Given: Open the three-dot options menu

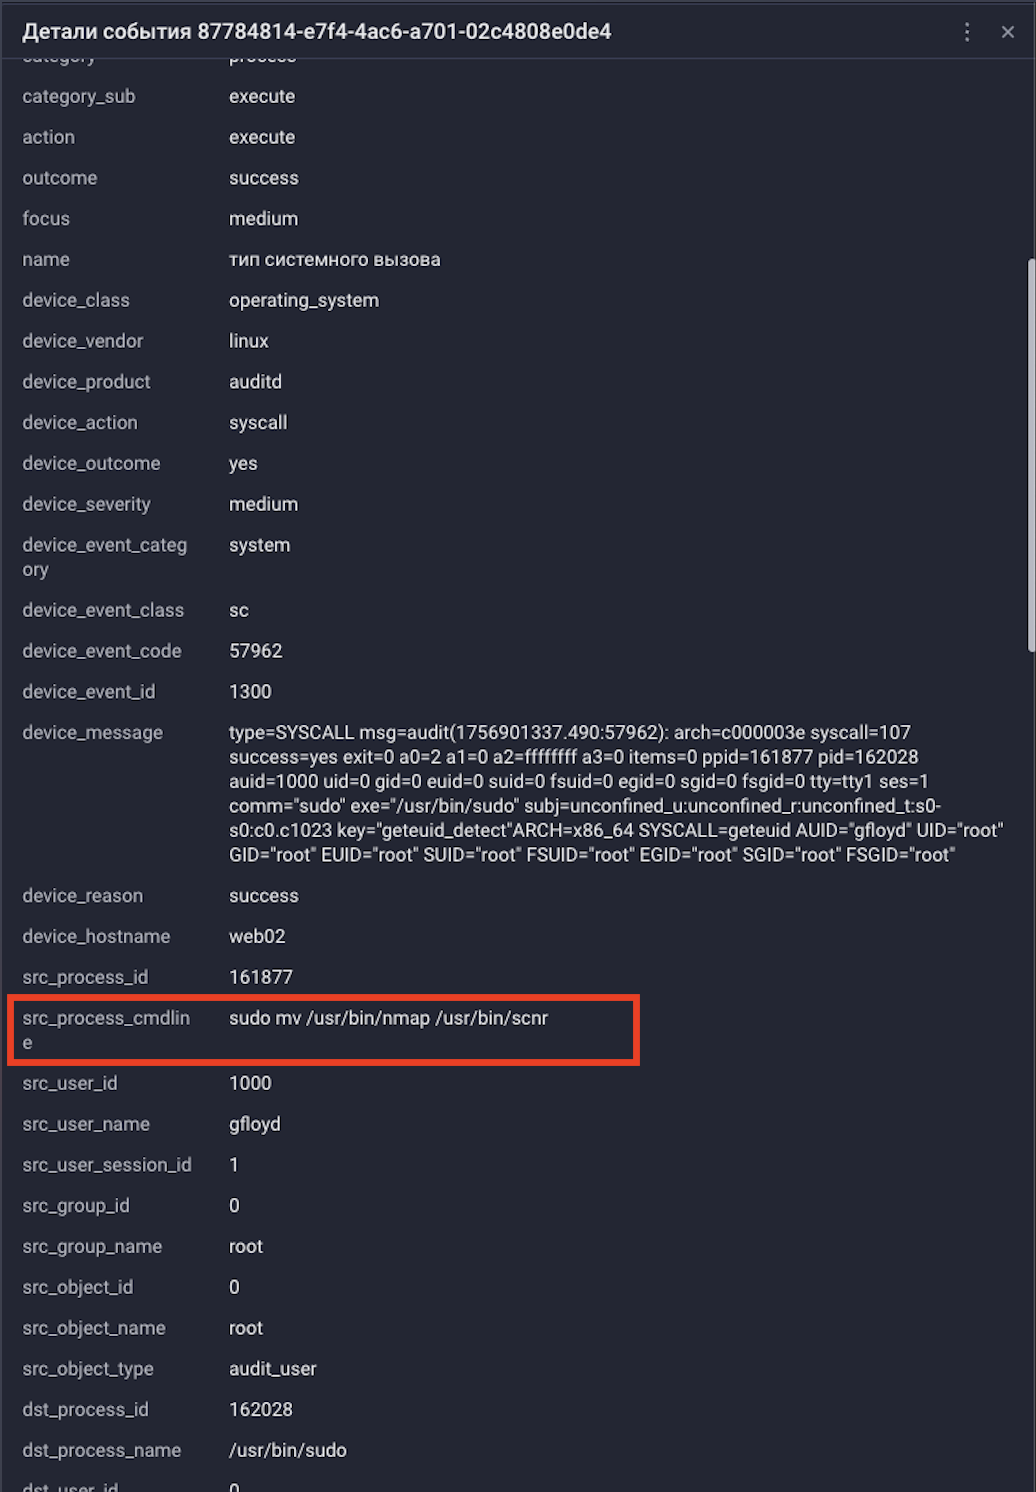Looking at the screenshot, I should 966,32.
